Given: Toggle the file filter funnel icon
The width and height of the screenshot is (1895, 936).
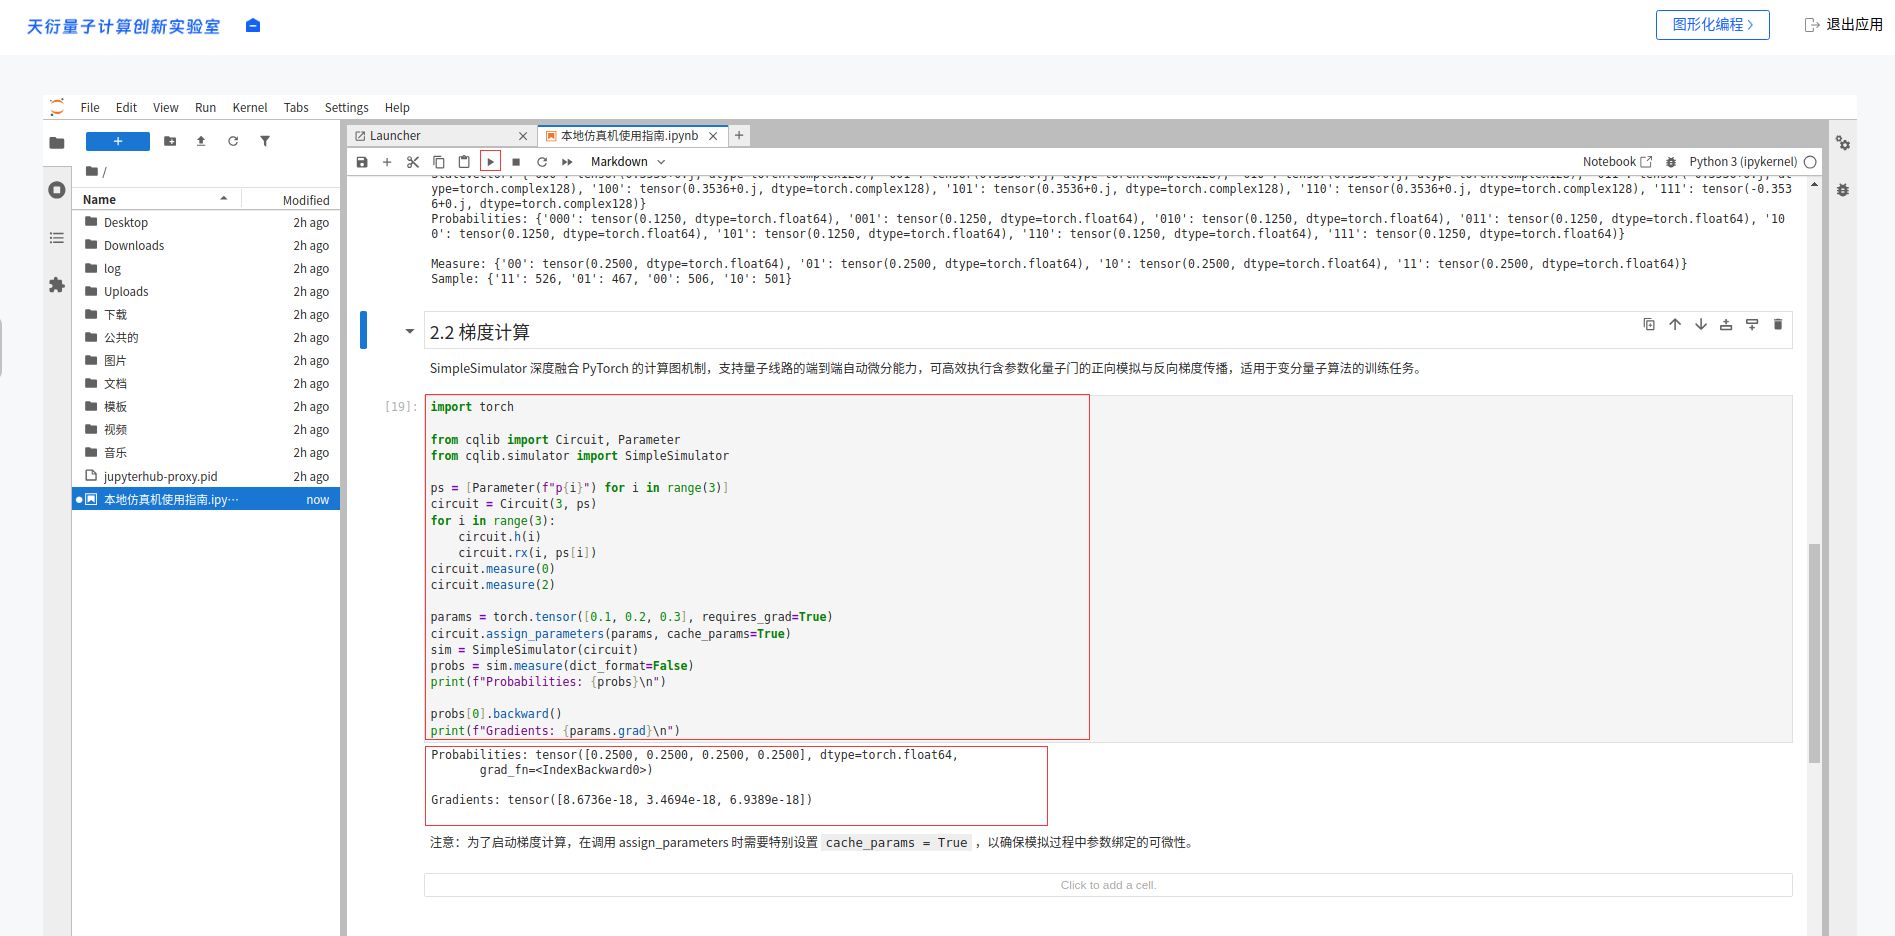Looking at the screenshot, I should click(265, 141).
